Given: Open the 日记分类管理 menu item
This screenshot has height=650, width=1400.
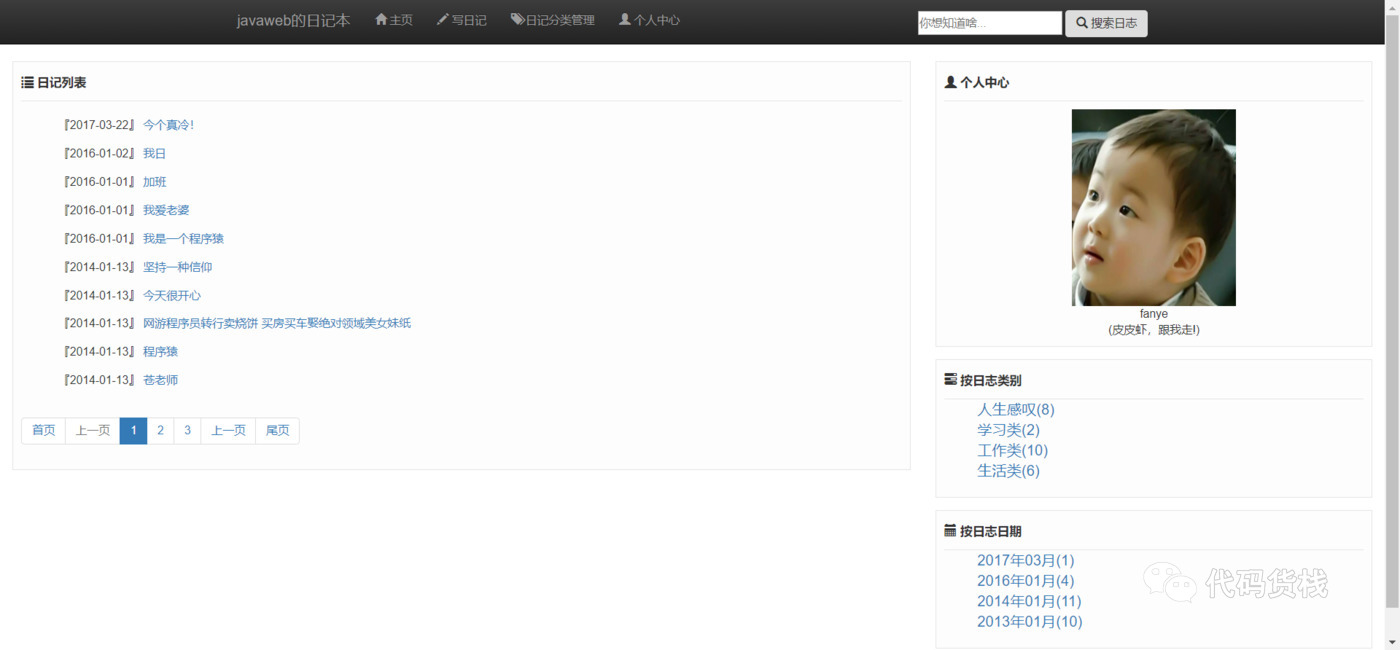Looking at the screenshot, I should tap(558, 18).
